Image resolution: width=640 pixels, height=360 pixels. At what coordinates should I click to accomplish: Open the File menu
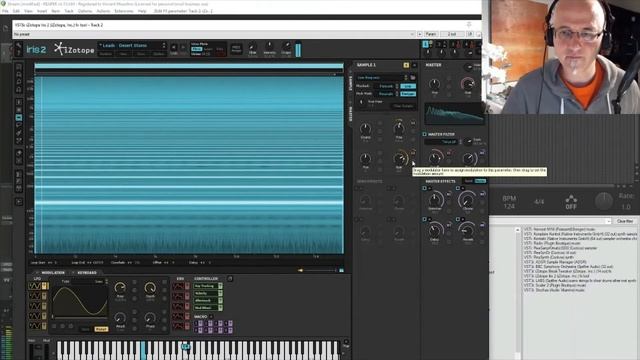tap(5, 11)
